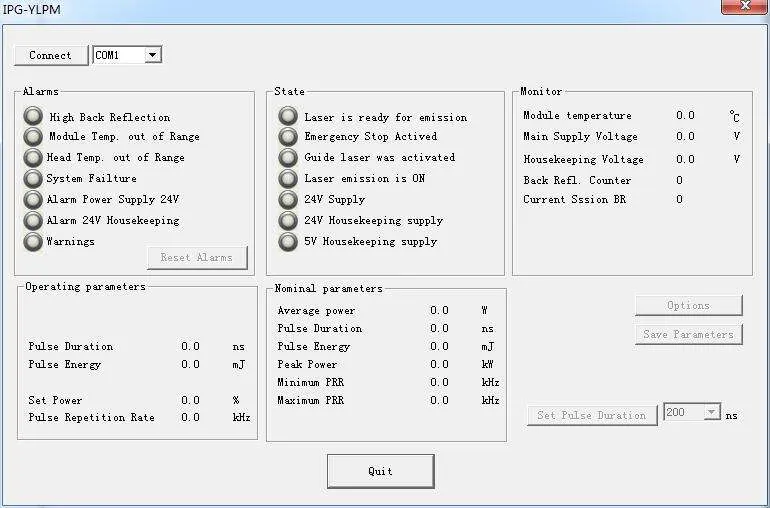770x508 pixels.
Task: Select the Back Refl. Counter value
Action: coord(679,180)
